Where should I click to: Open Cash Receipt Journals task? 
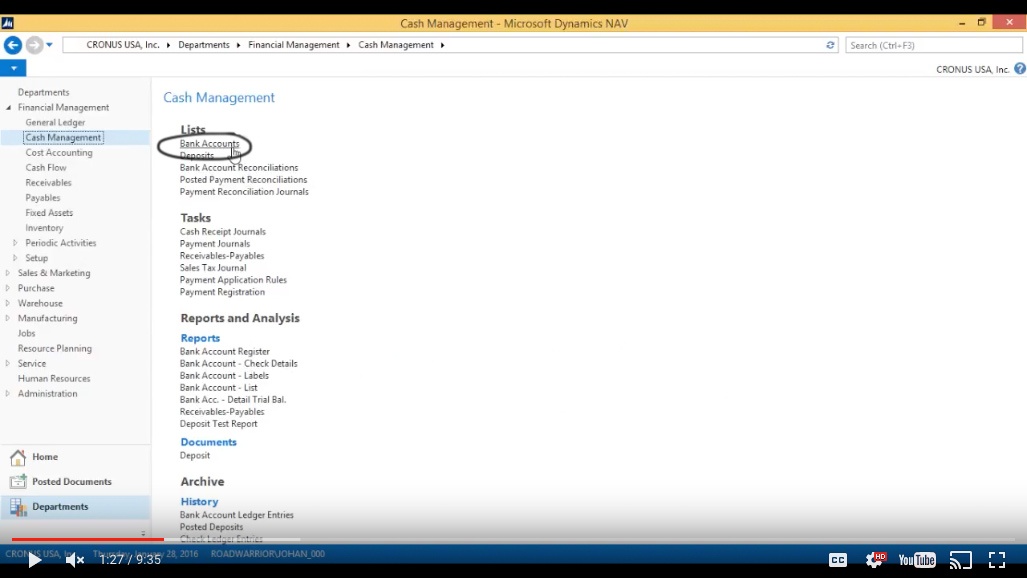pyautogui.click(x=223, y=232)
